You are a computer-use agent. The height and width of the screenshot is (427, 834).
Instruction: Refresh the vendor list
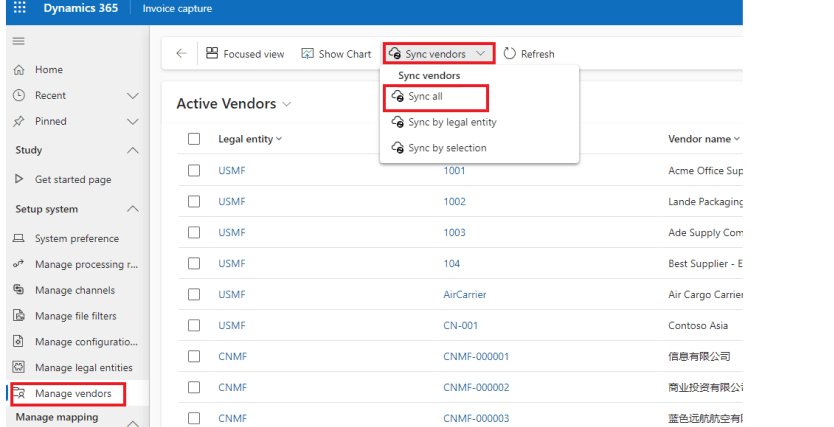[528, 54]
